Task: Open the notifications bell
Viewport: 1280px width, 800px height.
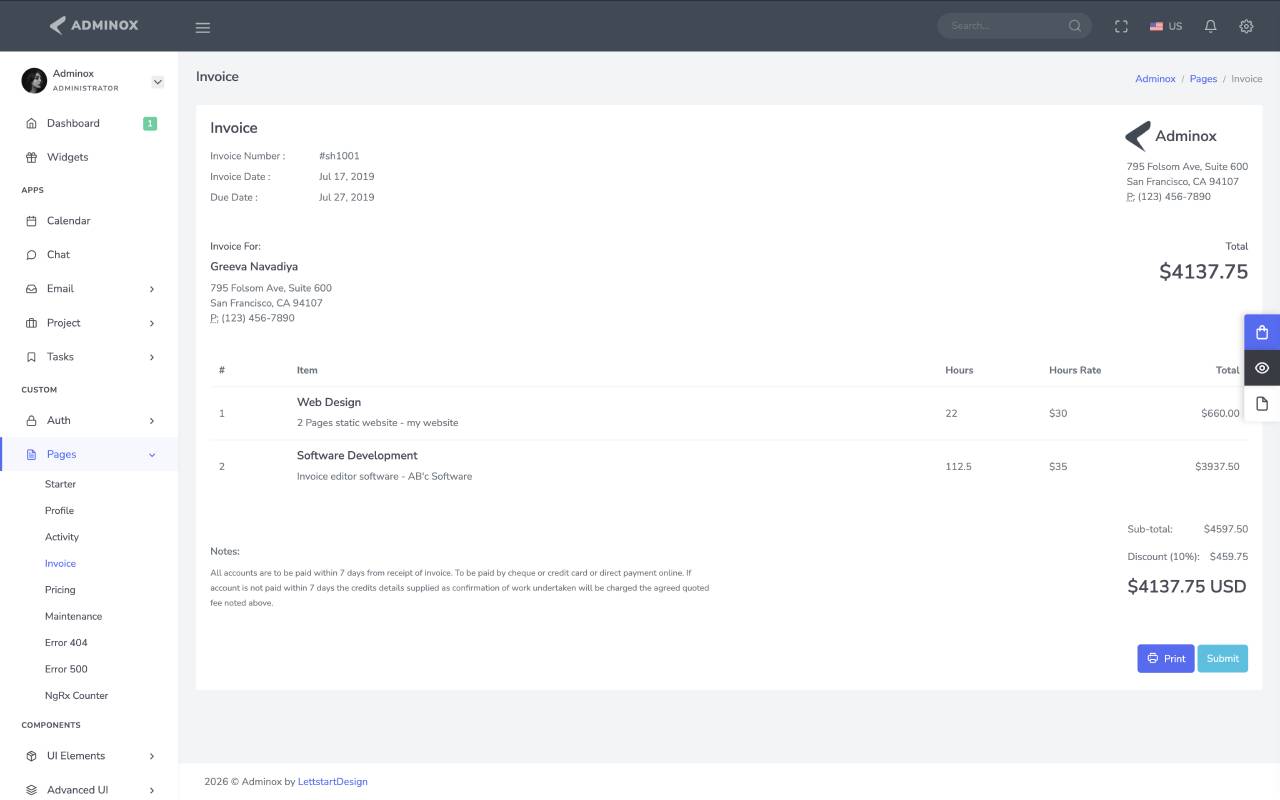Action: pyautogui.click(x=1210, y=26)
